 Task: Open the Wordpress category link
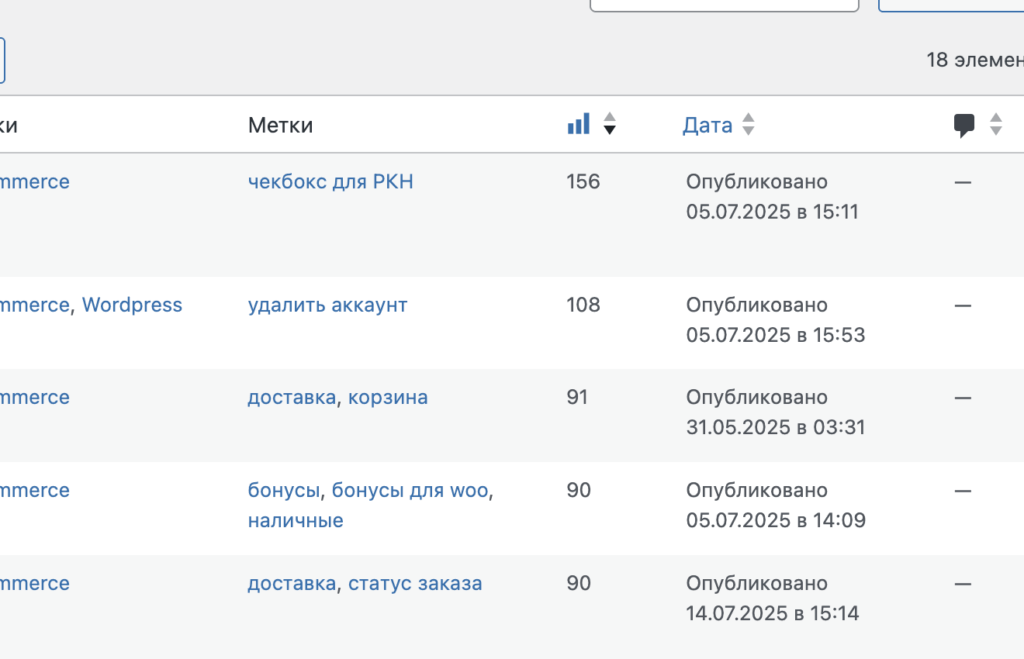(132, 305)
